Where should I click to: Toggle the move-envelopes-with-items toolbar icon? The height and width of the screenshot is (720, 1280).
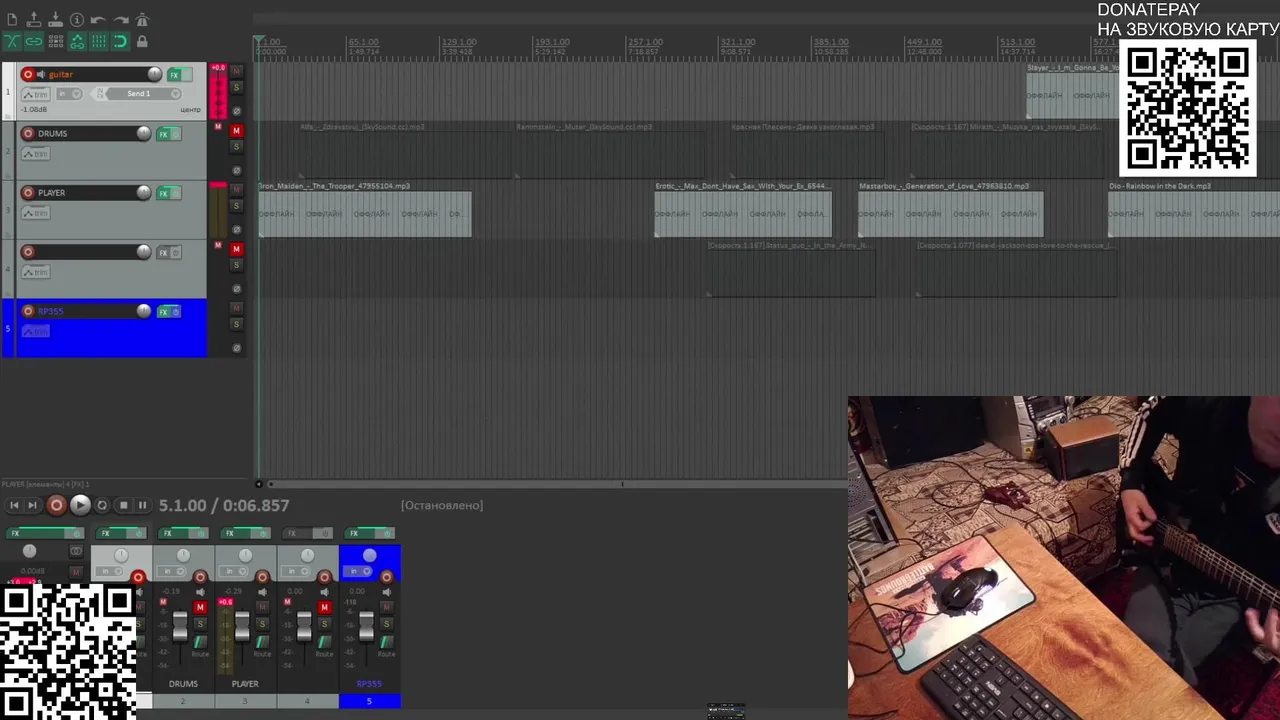tap(77, 41)
